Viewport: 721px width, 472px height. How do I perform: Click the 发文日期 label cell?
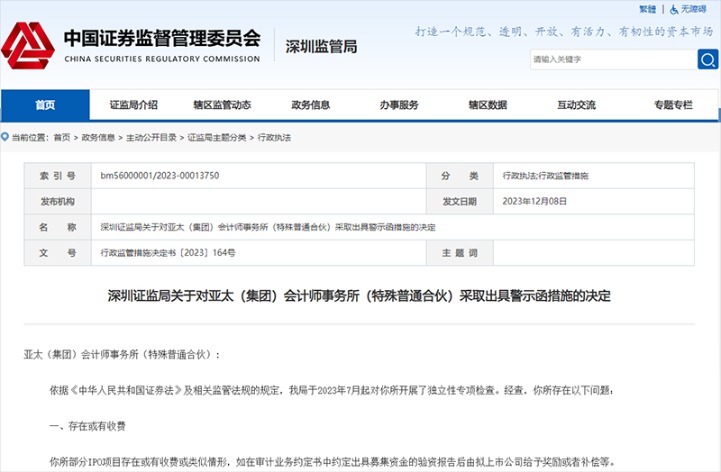tap(460, 201)
